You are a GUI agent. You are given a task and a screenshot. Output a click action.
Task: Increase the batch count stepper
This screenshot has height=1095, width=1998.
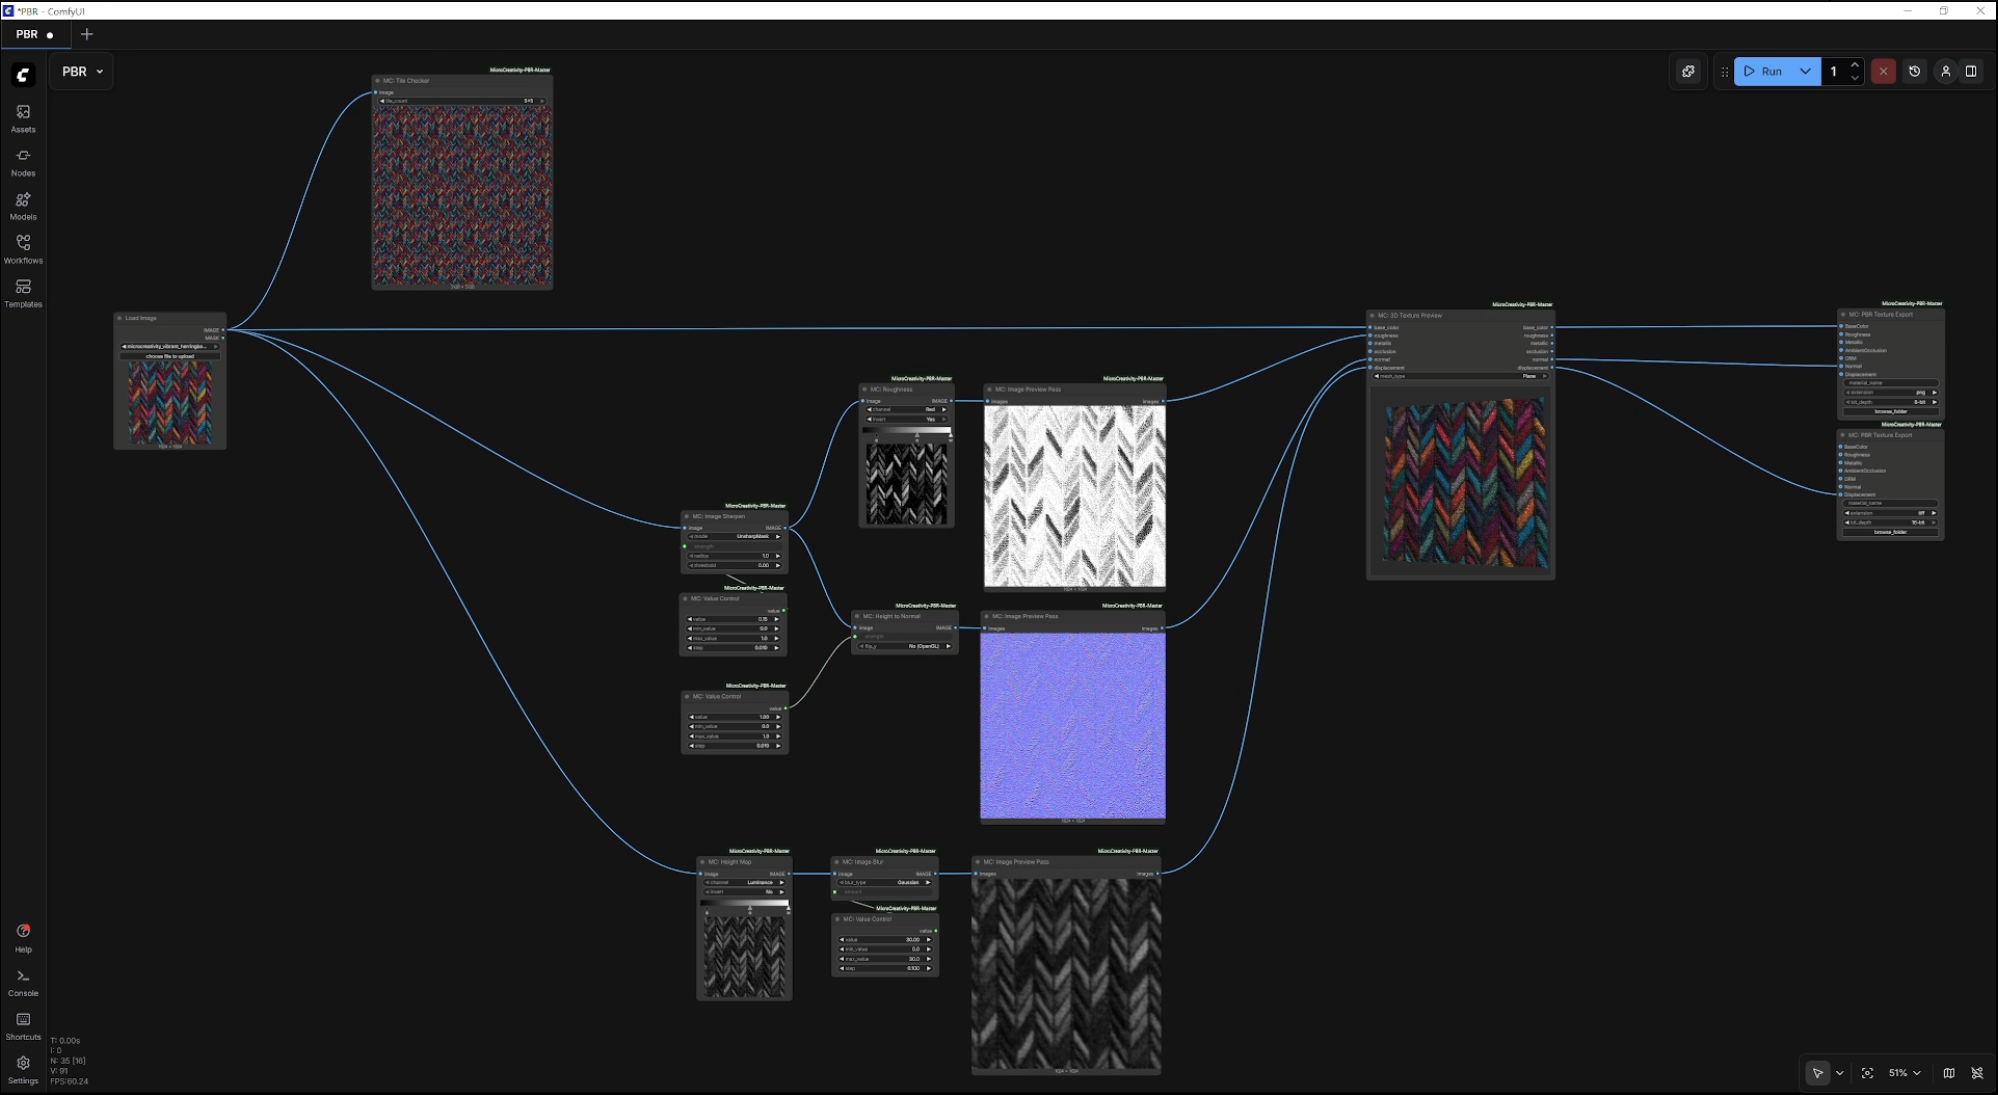(1855, 65)
